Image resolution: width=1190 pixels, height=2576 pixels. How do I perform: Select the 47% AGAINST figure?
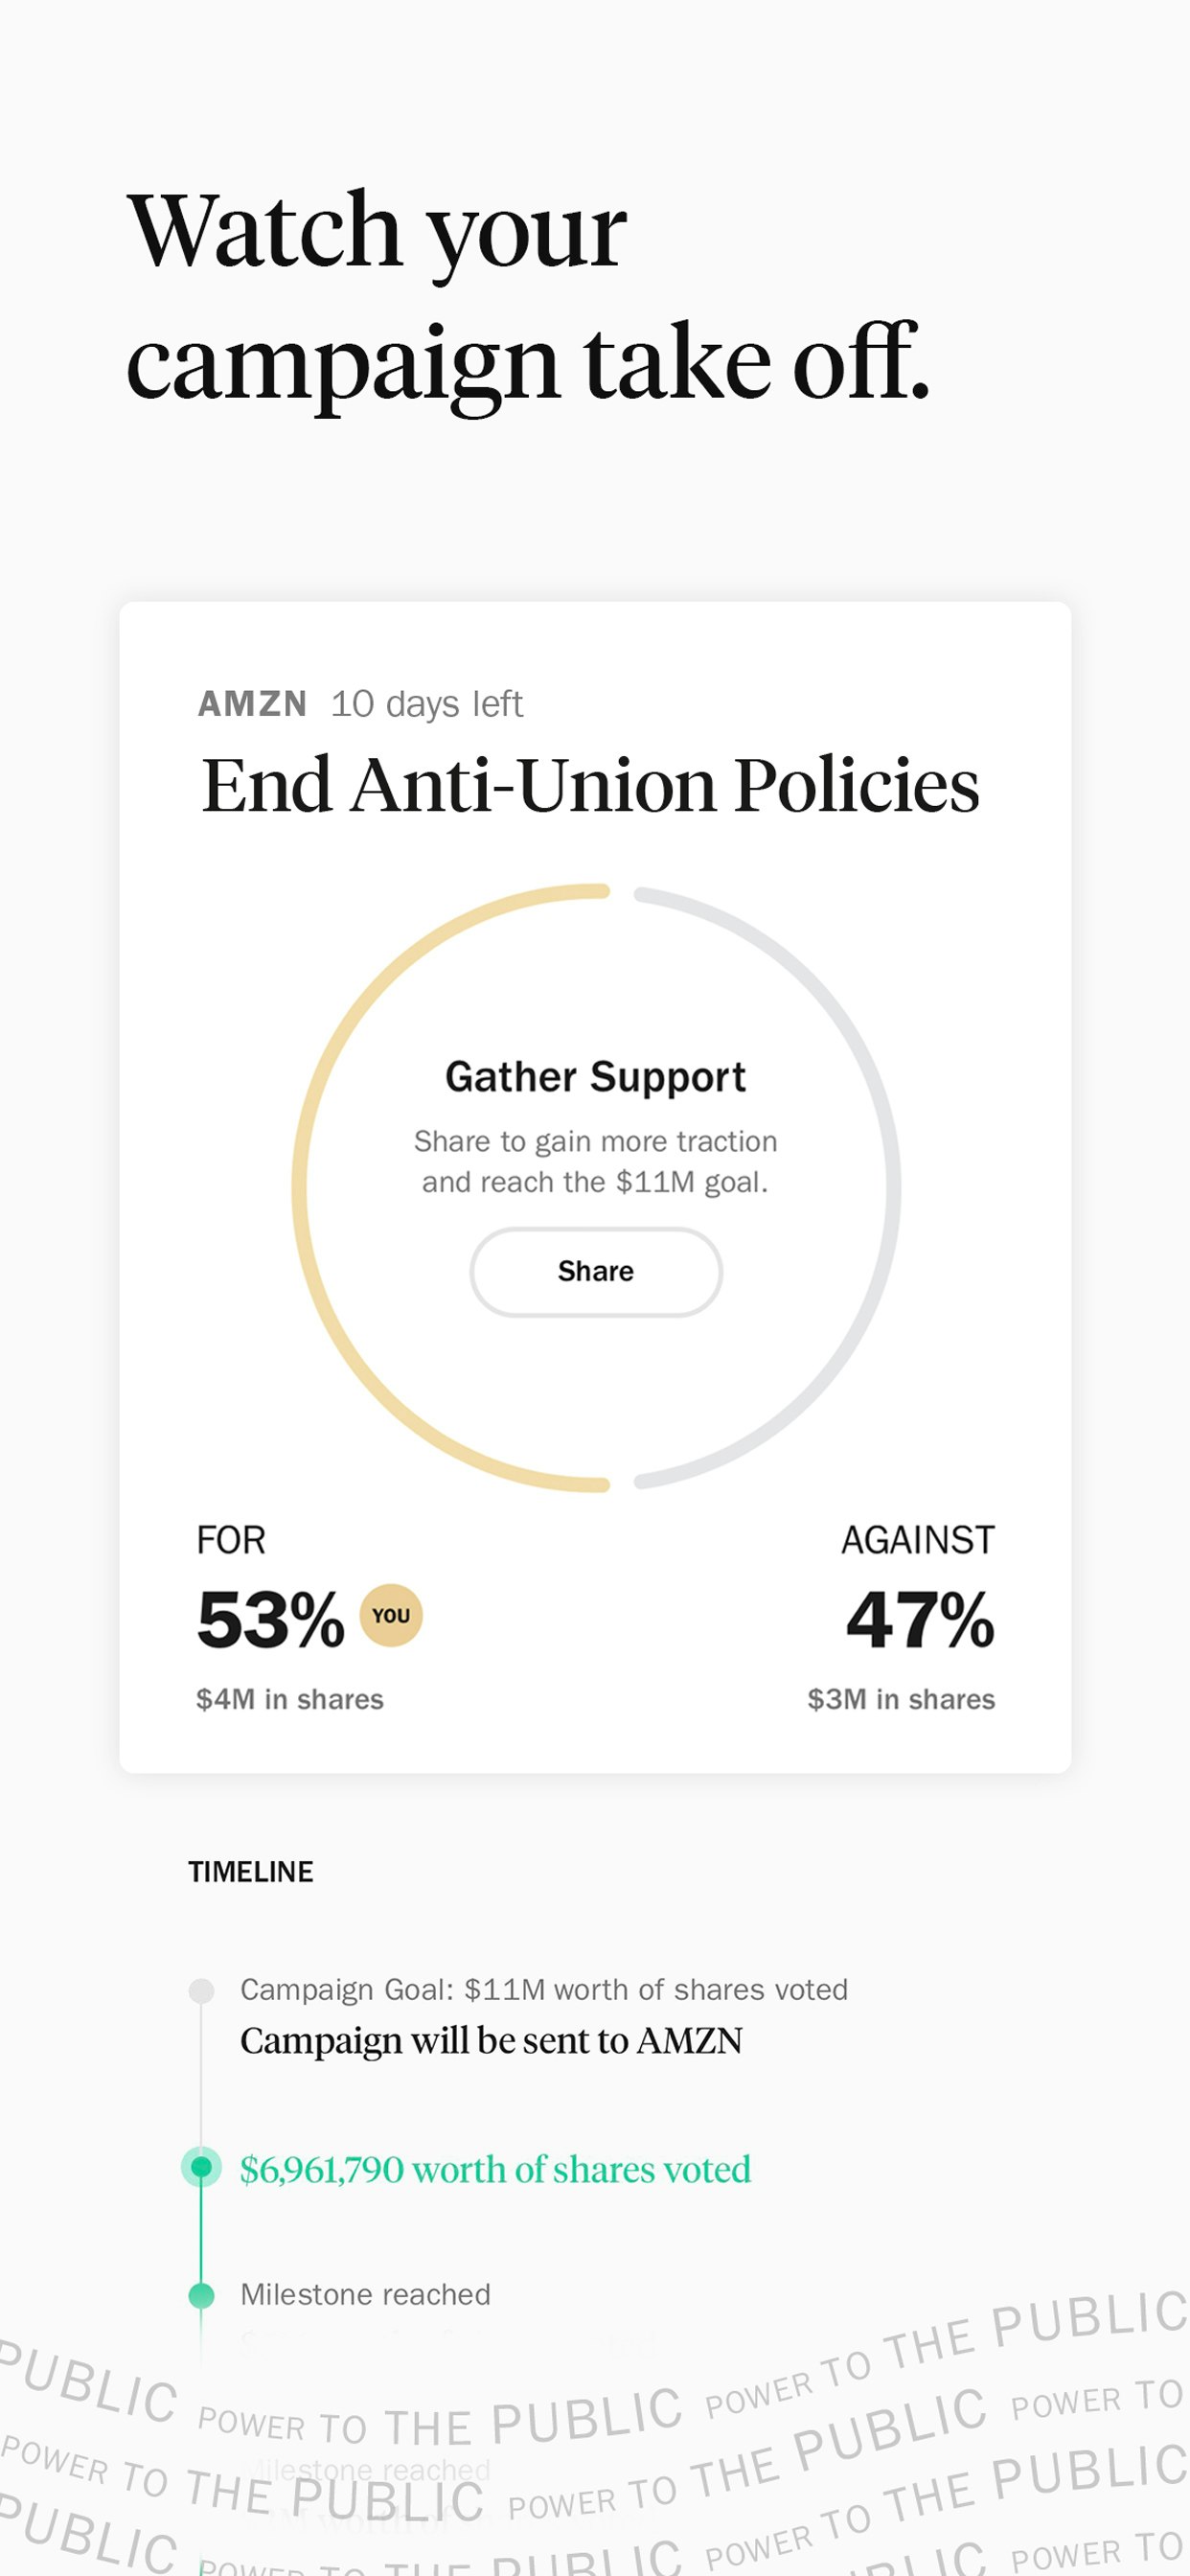click(920, 1619)
